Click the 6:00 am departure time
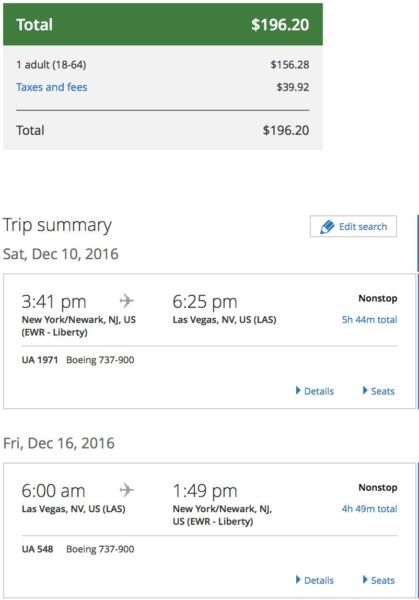 point(53,491)
